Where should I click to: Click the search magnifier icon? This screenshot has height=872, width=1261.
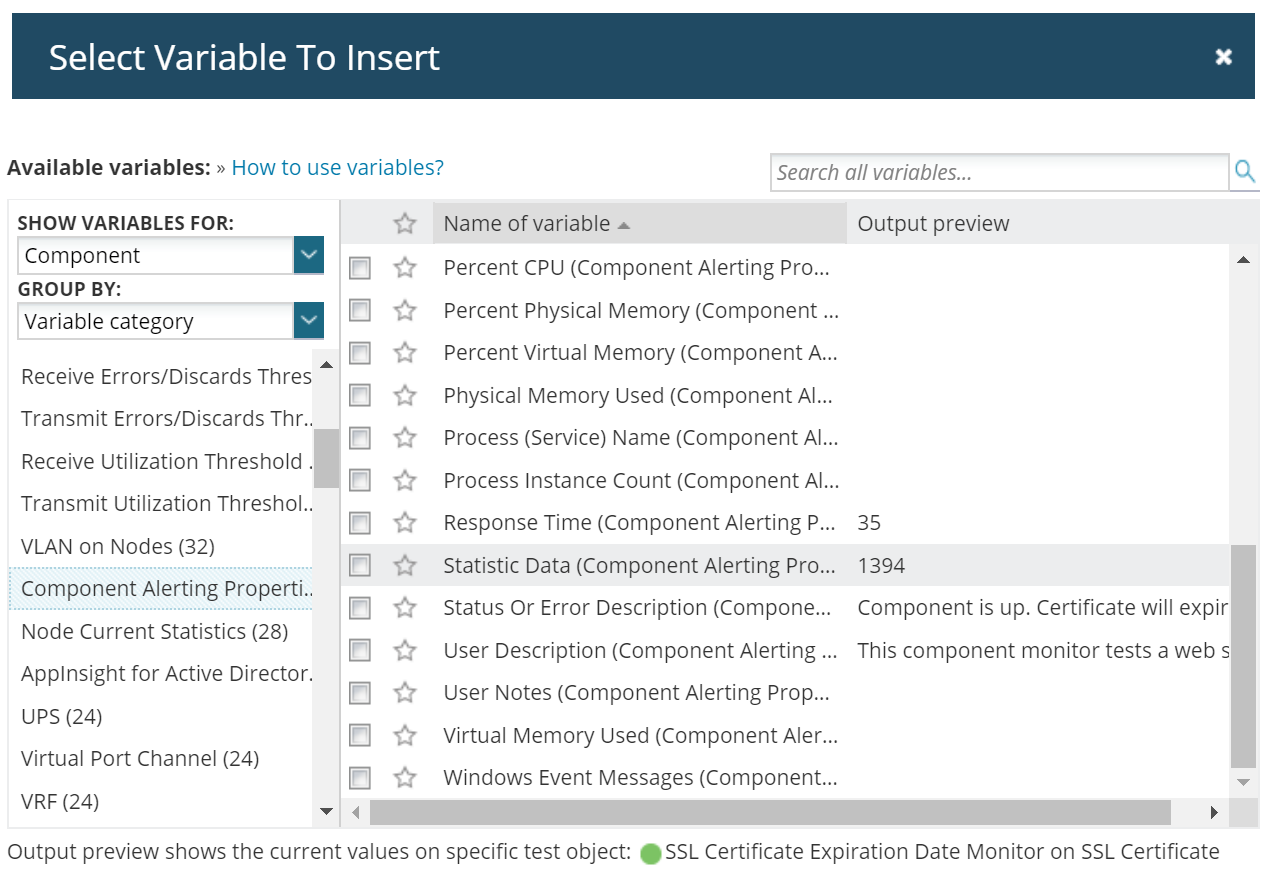pyautogui.click(x=1244, y=172)
